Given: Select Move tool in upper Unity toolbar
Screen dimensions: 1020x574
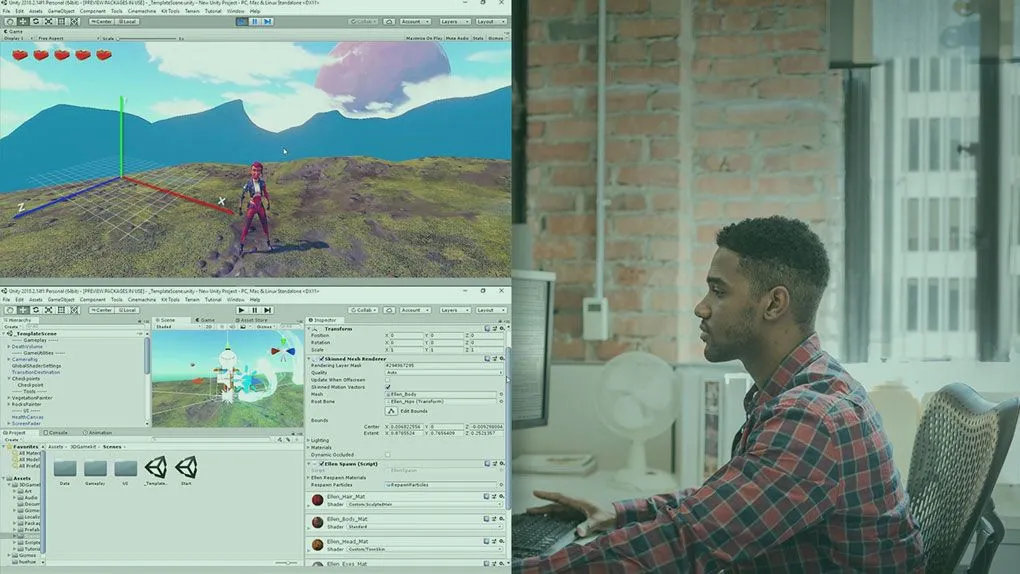Looking at the screenshot, I should [23, 21].
